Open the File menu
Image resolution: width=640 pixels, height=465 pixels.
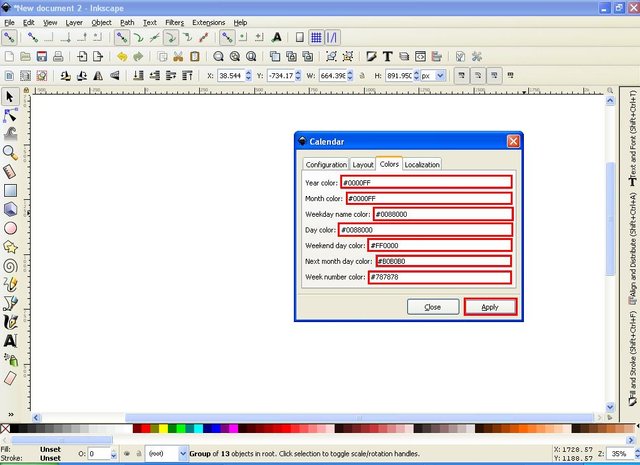click(x=9, y=22)
